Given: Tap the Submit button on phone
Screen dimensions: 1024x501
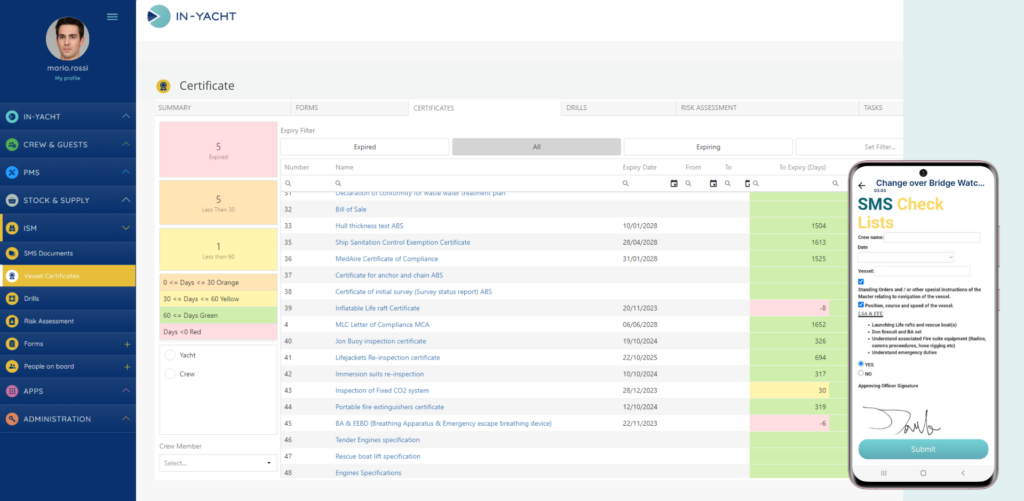Looking at the screenshot, I should coord(923,449).
